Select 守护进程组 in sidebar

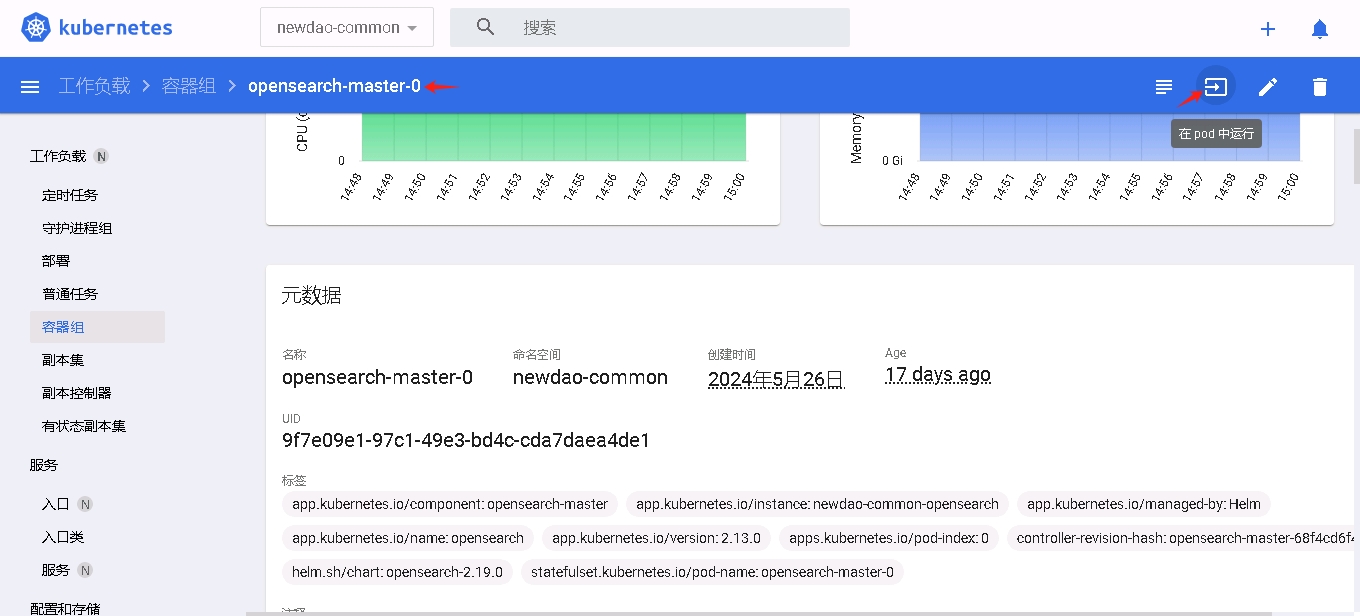pos(77,228)
